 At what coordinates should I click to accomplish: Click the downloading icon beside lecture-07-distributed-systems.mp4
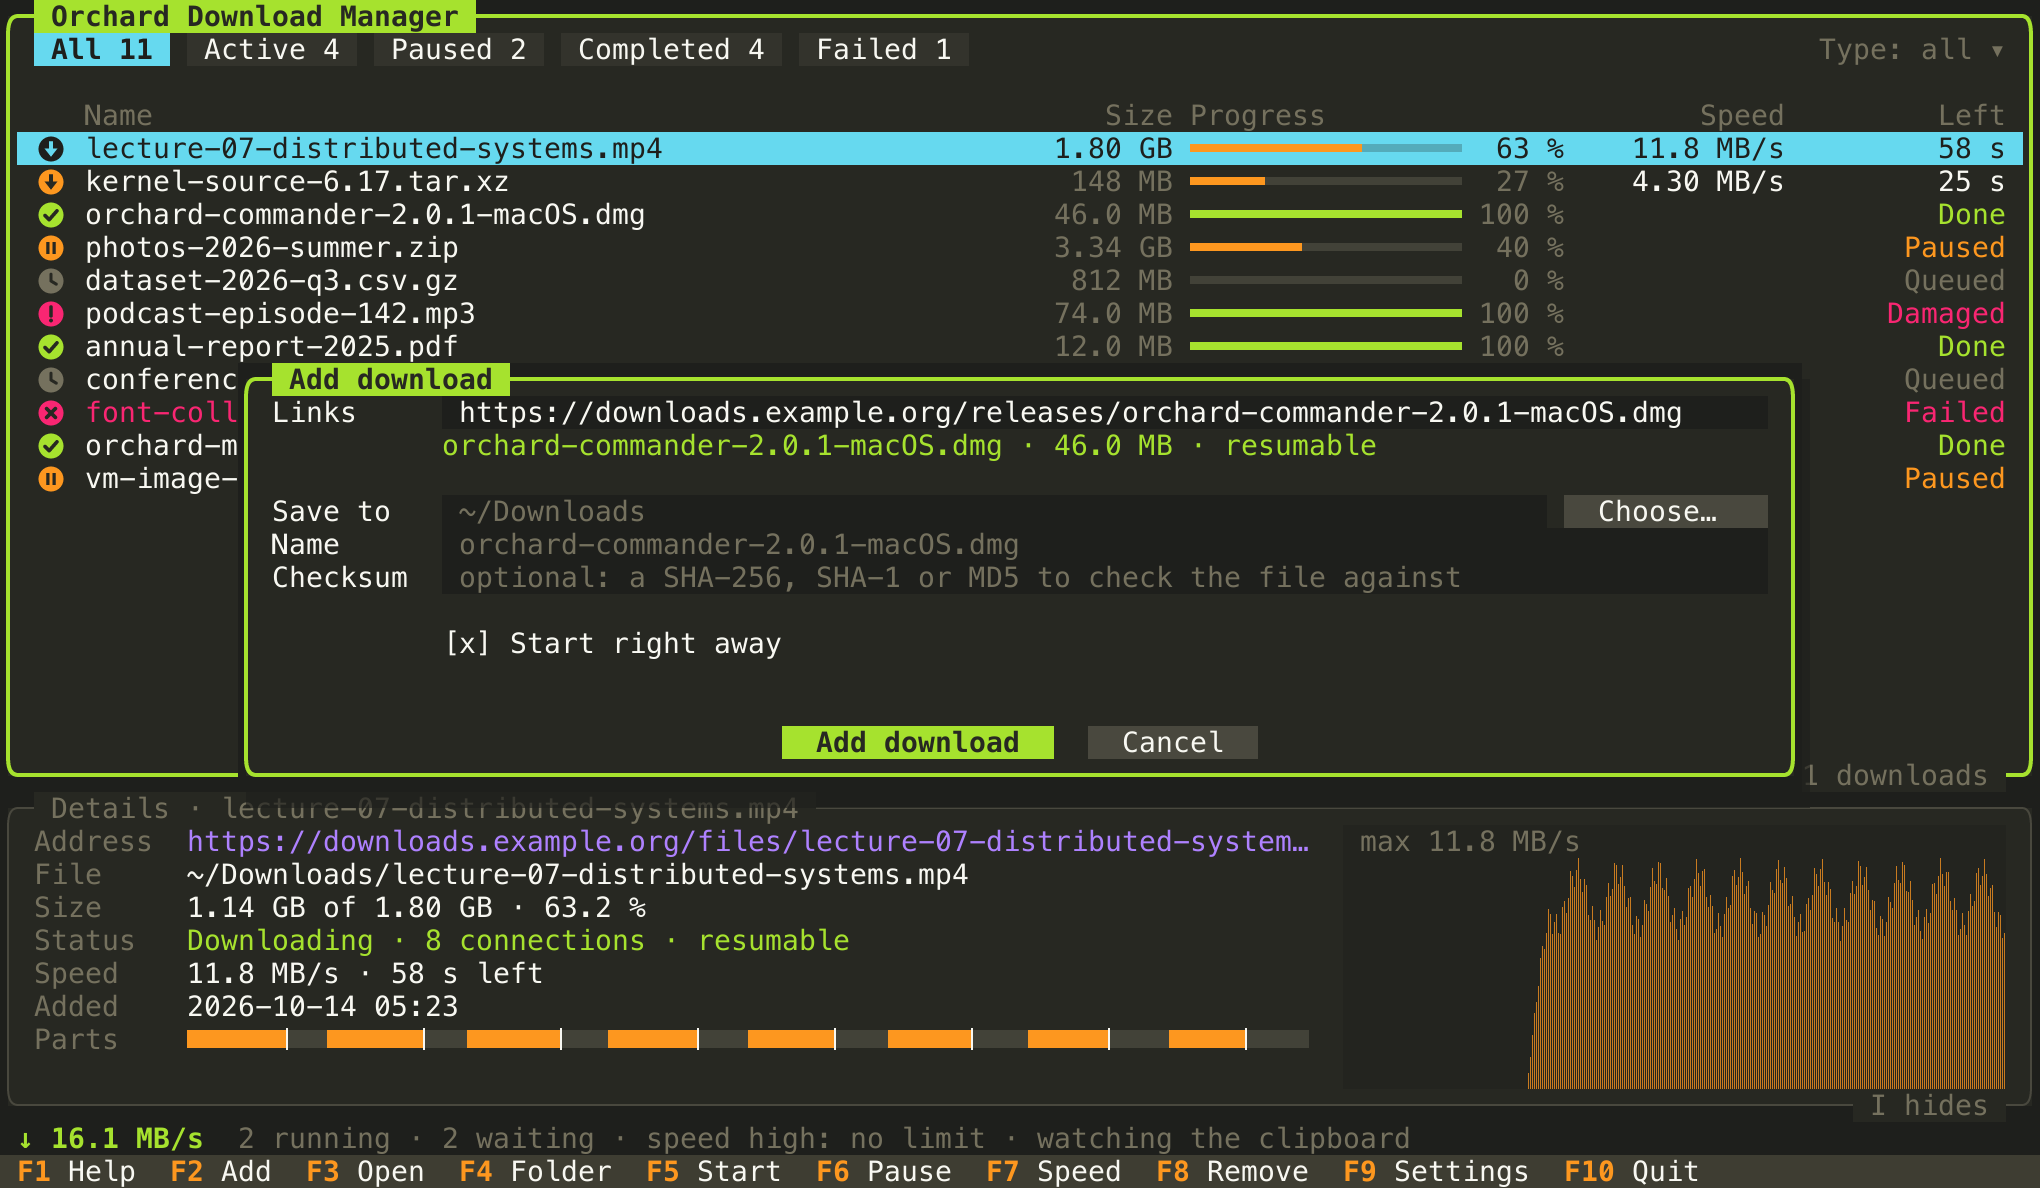[x=51, y=149]
